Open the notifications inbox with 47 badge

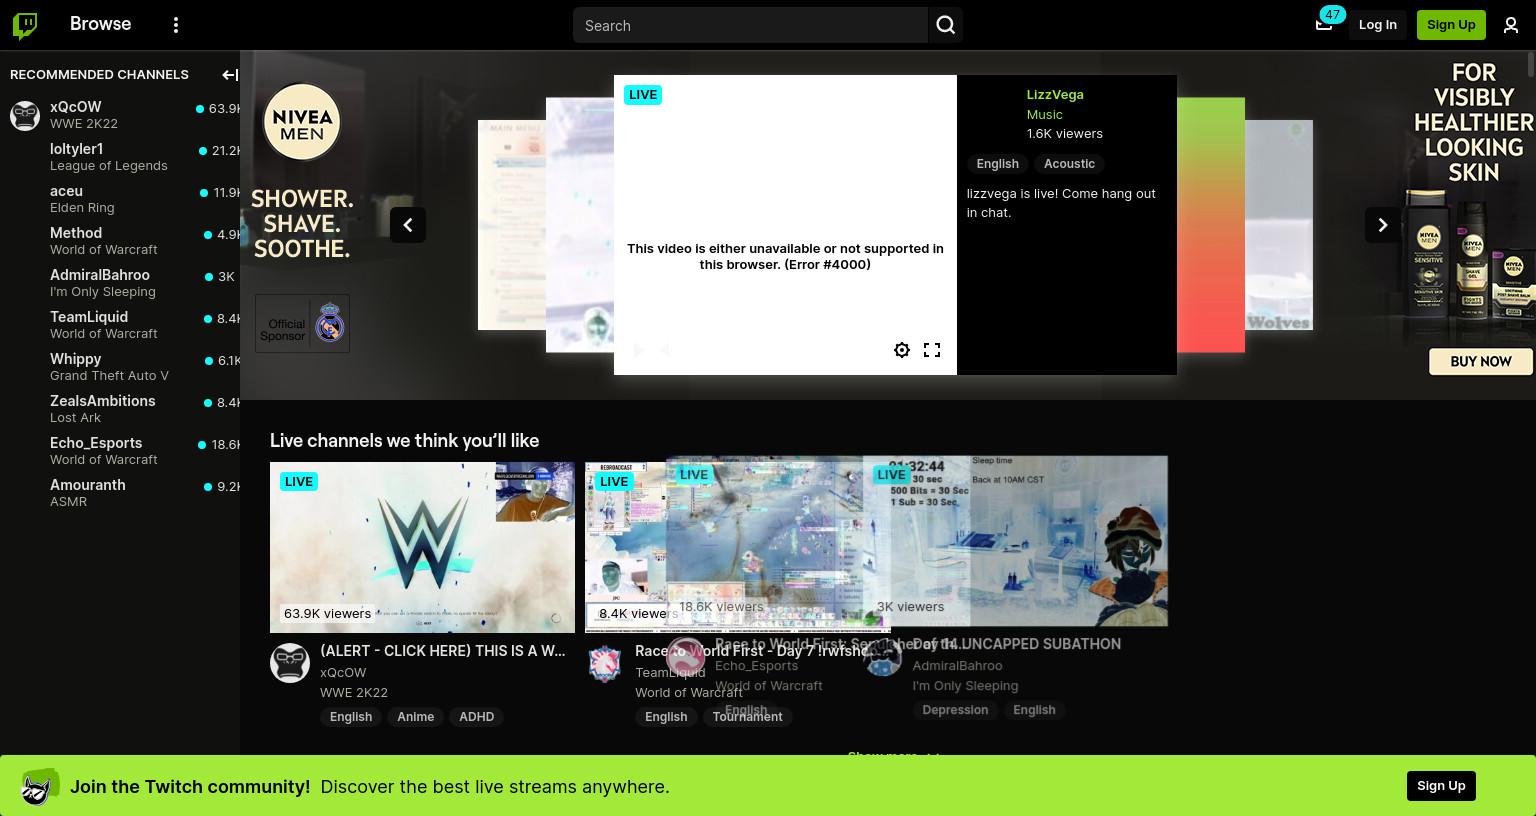point(1324,24)
